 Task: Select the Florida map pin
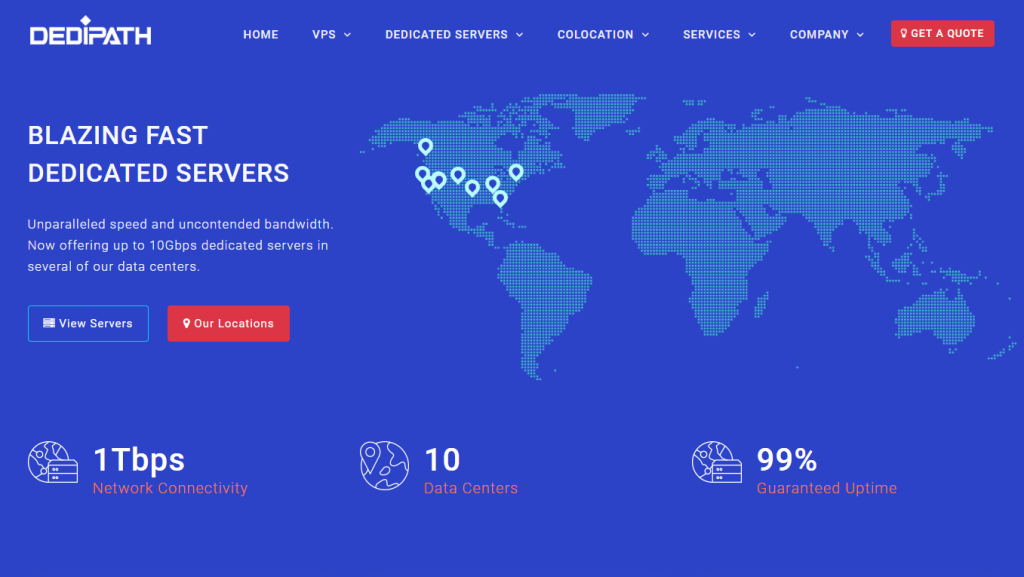tap(500, 198)
